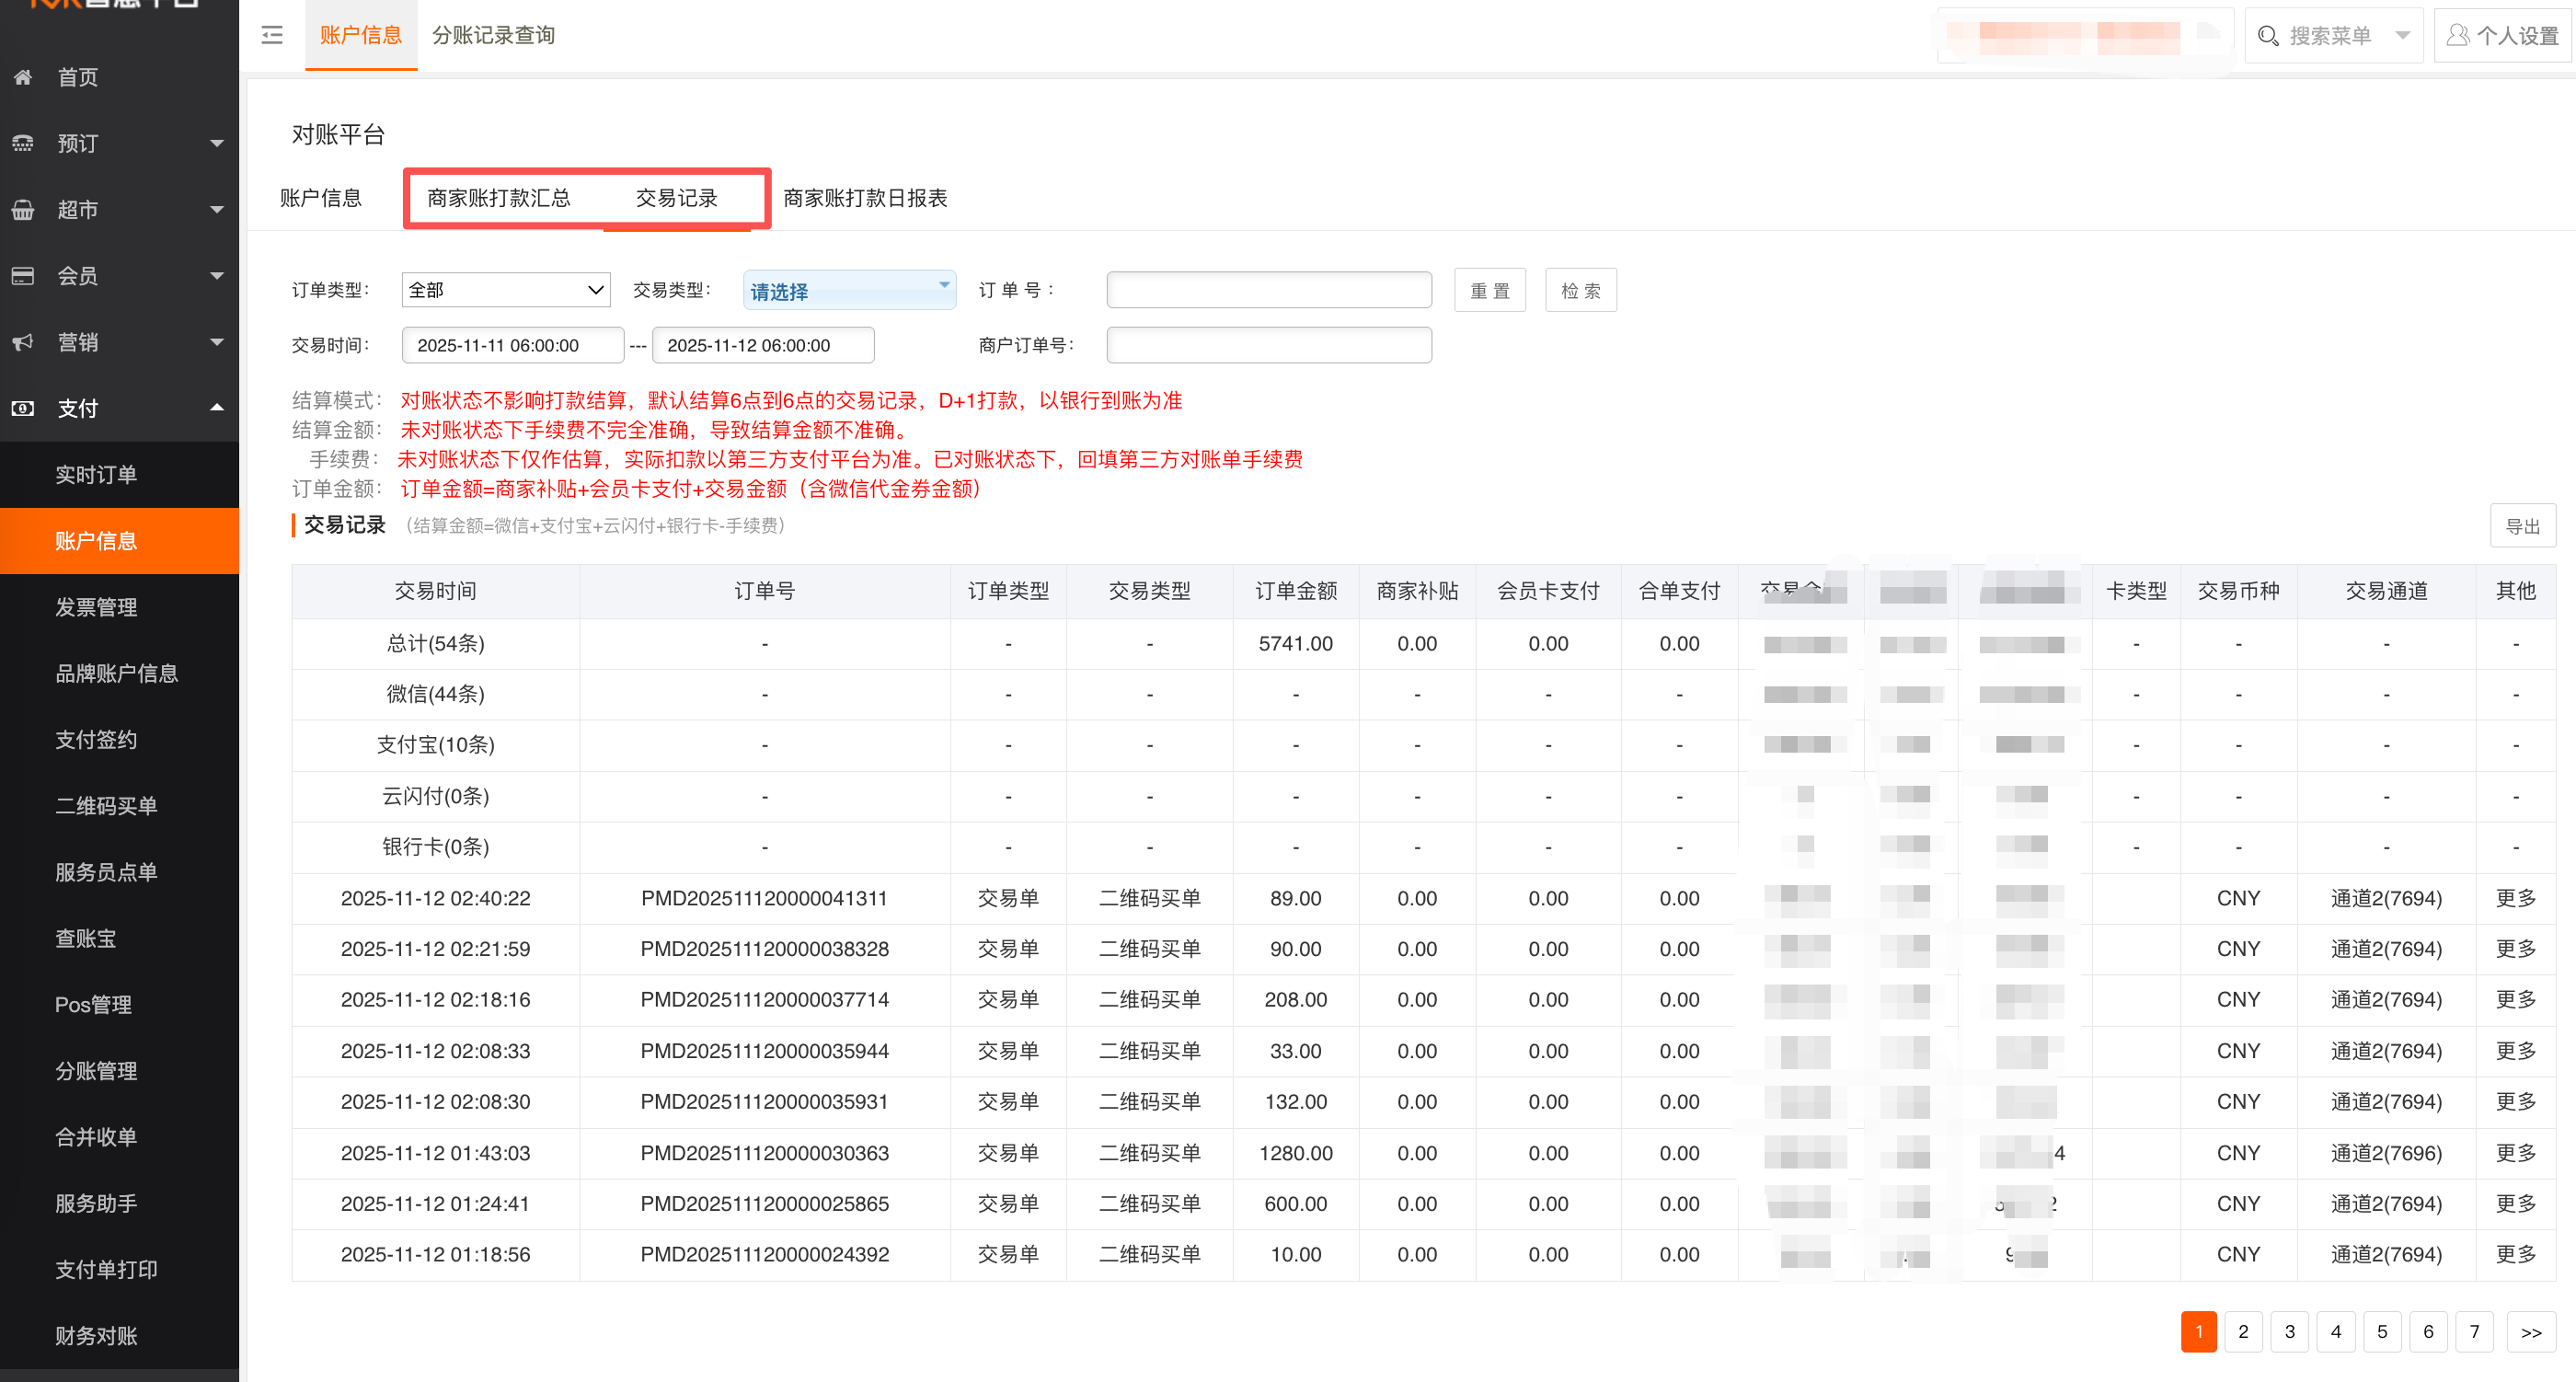Click the 订单号 input field
The height and width of the screenshot is (1382, 2576).
tap(1268, 289)
